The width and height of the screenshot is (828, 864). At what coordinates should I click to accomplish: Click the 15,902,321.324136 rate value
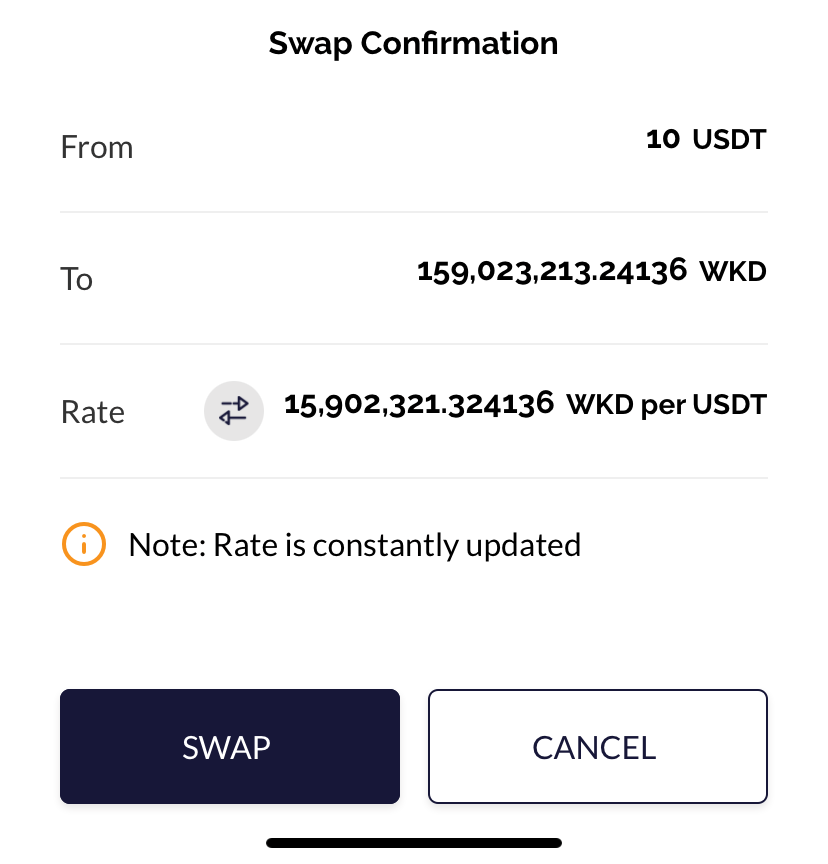[x=419, y=404]
